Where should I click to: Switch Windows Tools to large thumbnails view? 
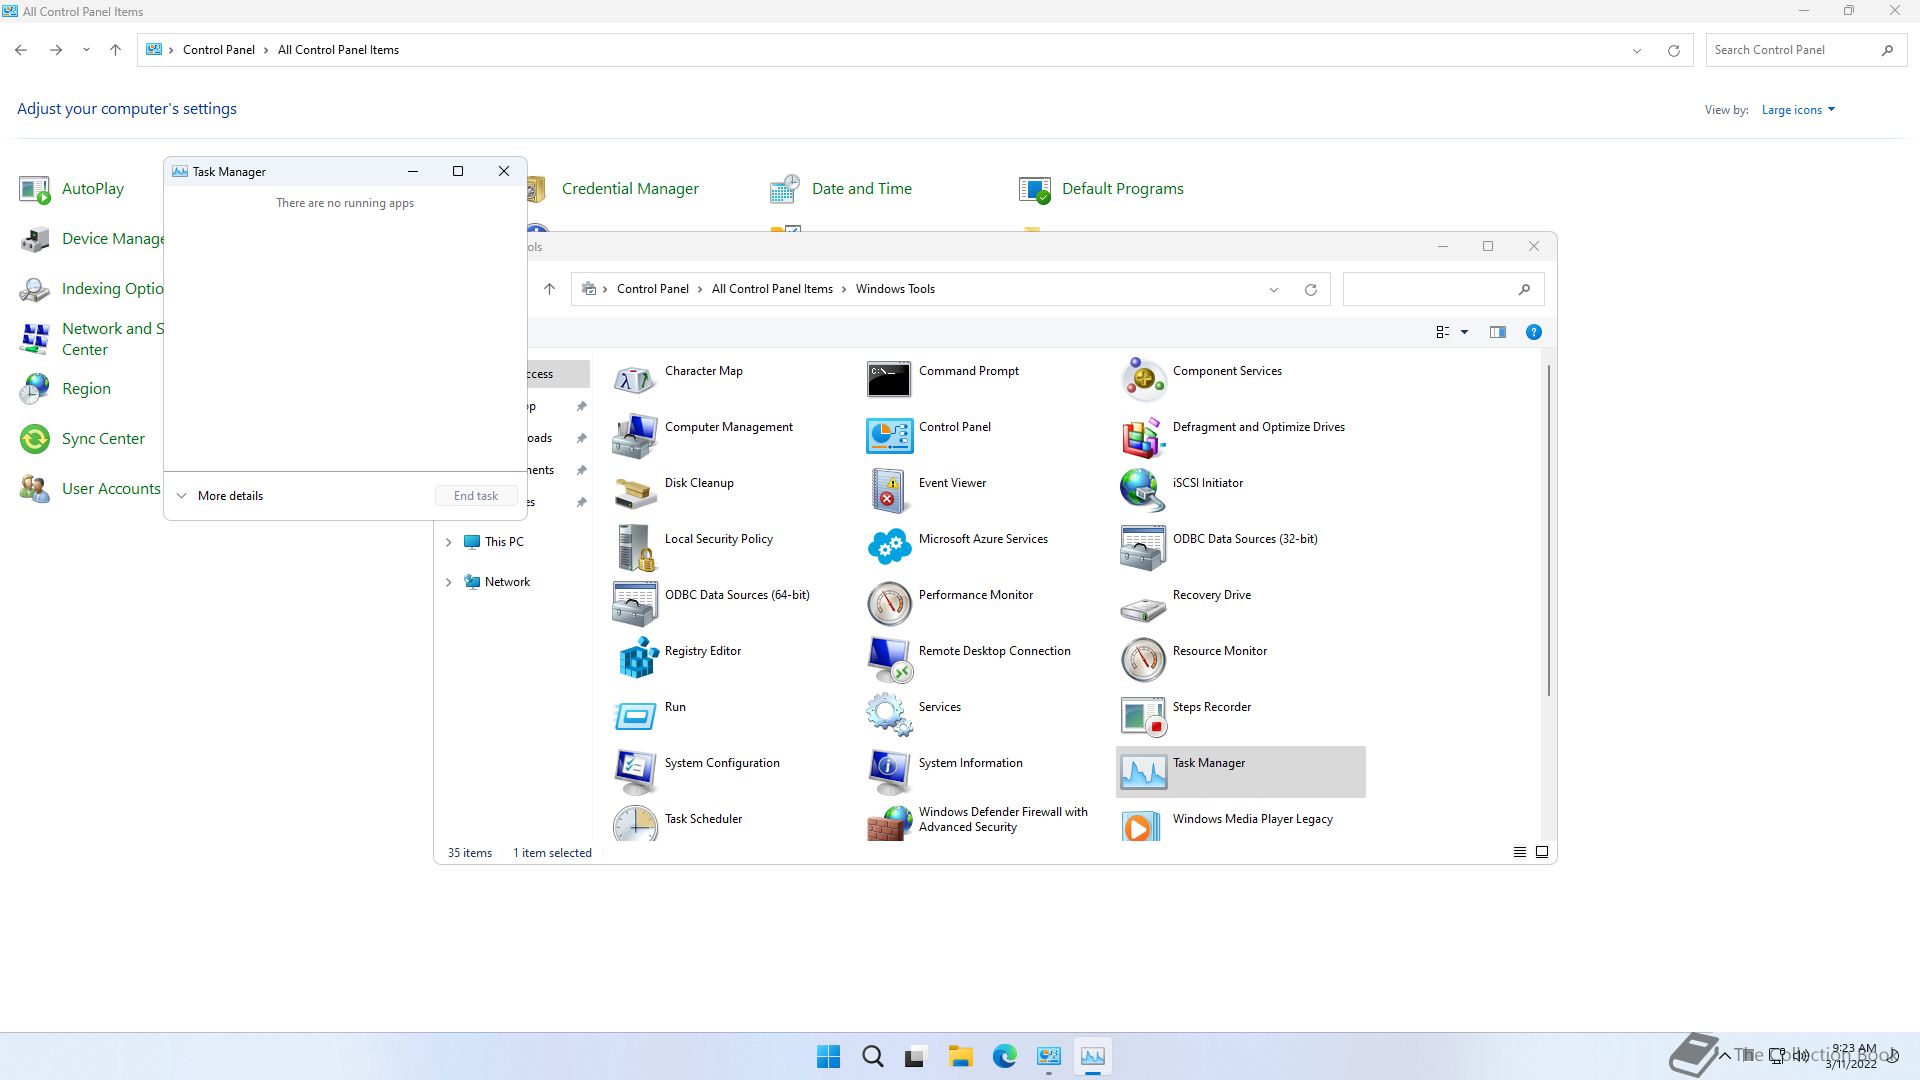[x=1542, y=852]
